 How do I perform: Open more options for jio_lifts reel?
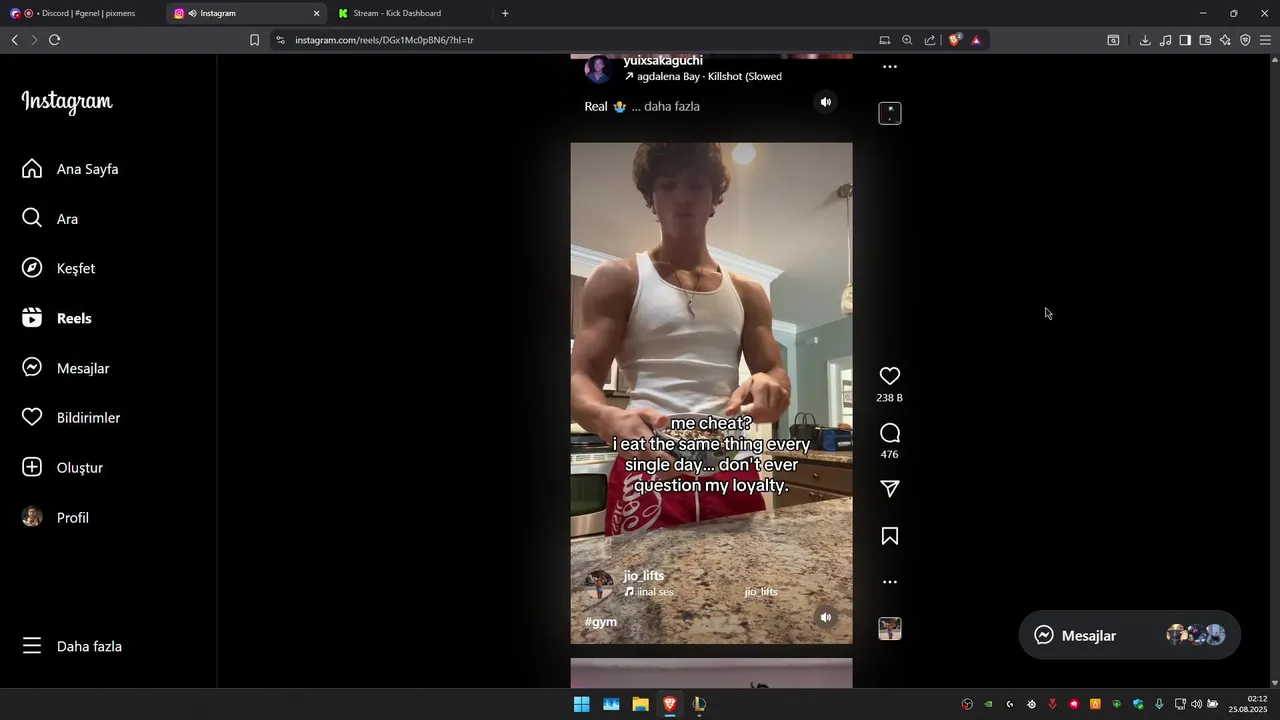pyautogui.click(x=890, y=582)
